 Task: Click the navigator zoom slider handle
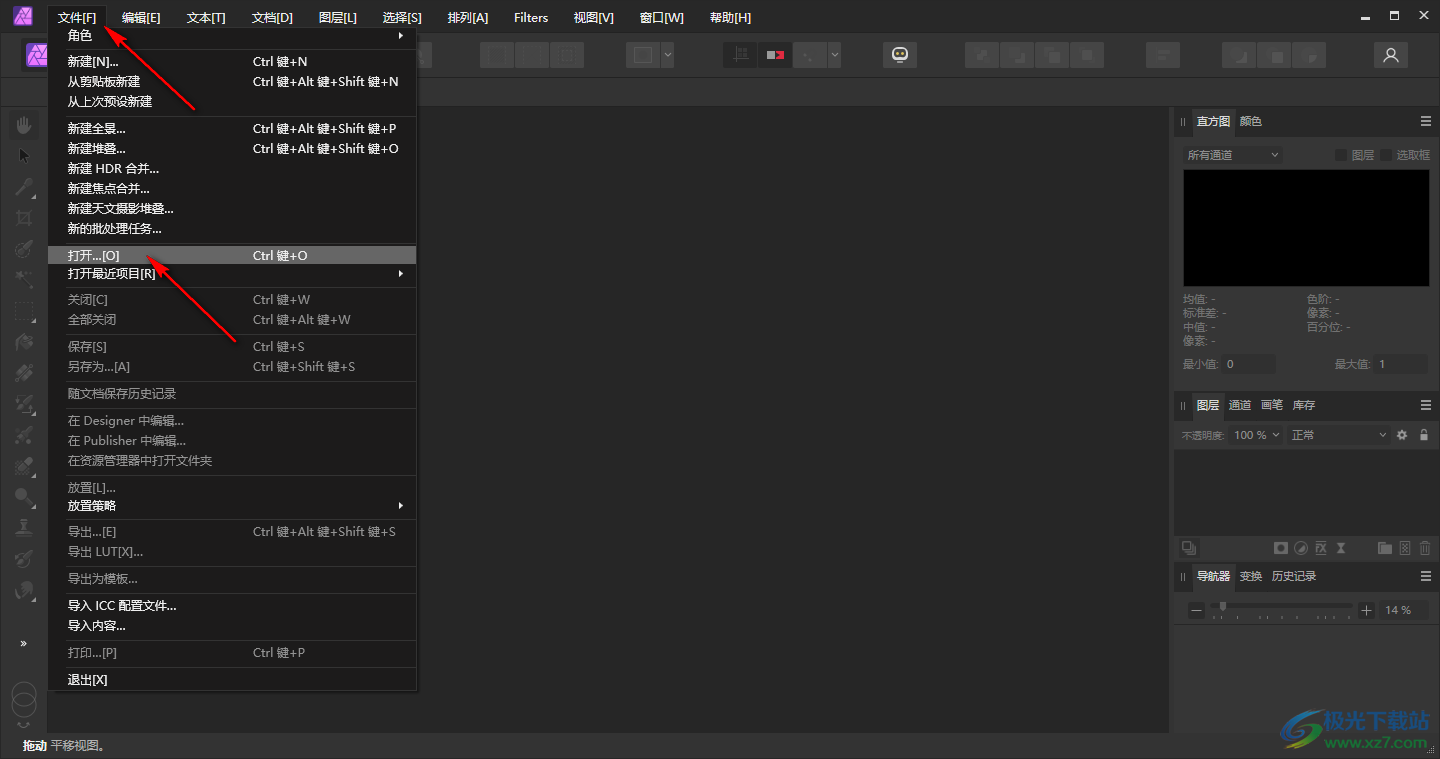(x=1222, y=606)
